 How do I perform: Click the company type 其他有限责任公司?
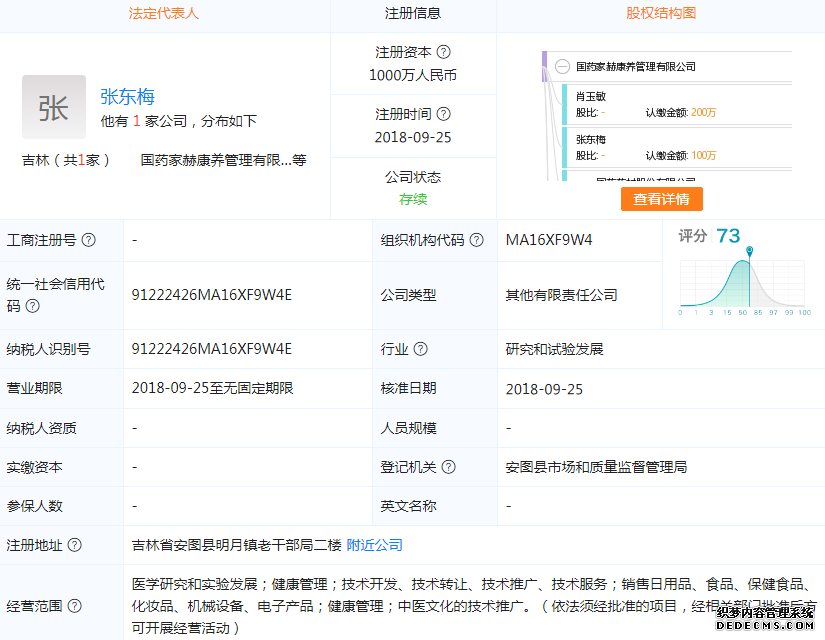tap(561, 295)
